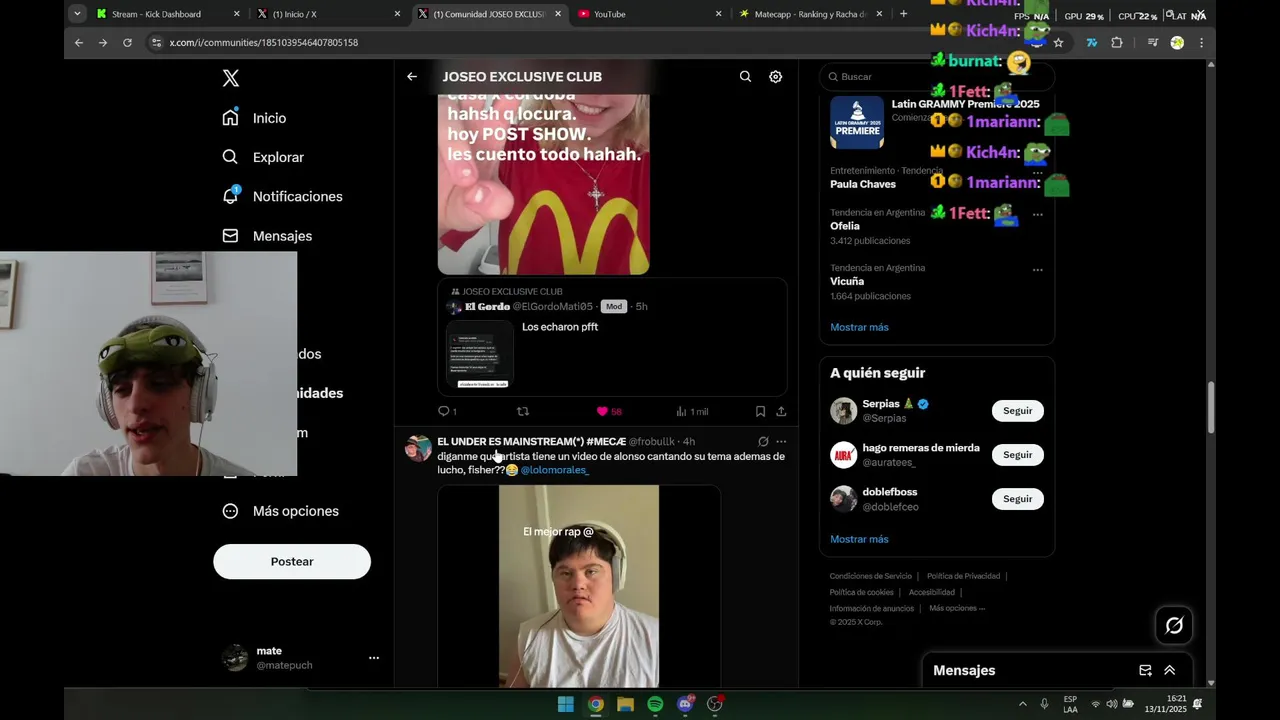Click Mostrar más under A quién seguir
The image size is (1280, 720).
(x=859, y=539)
